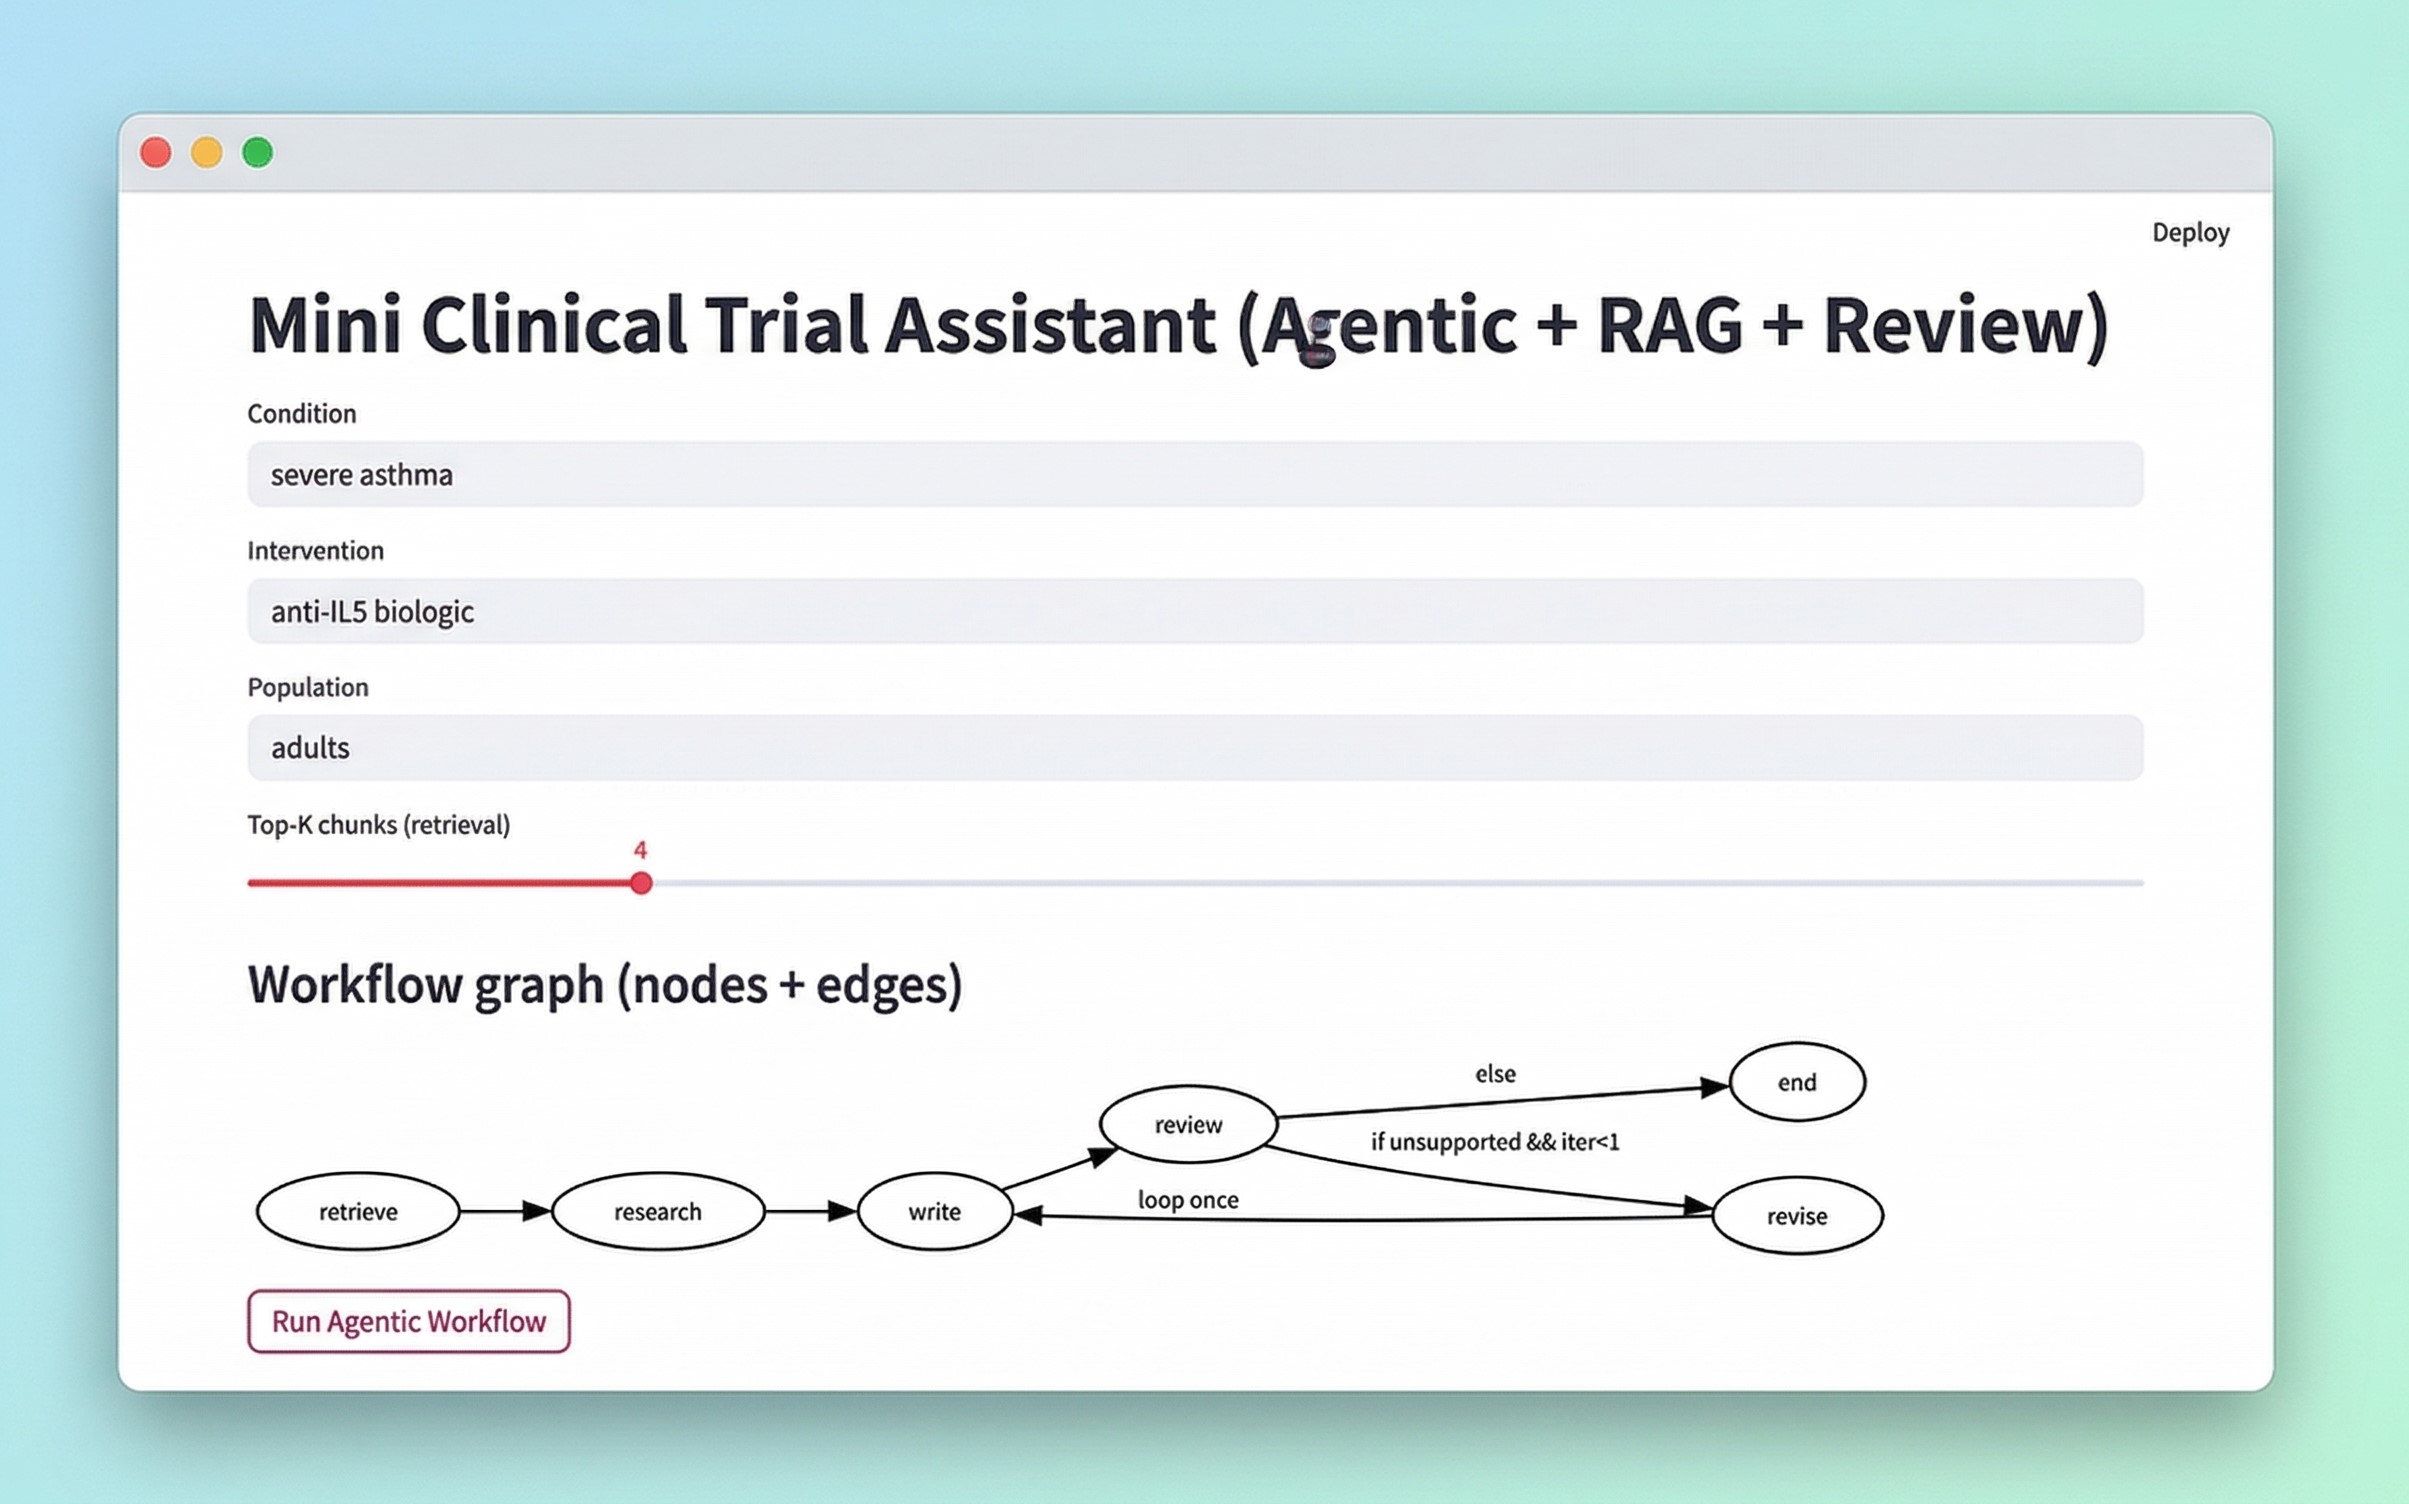Click the Run Agentic Workflow button
The width and height of the screenshot is (2409, 1504).
click(408, 1321)
